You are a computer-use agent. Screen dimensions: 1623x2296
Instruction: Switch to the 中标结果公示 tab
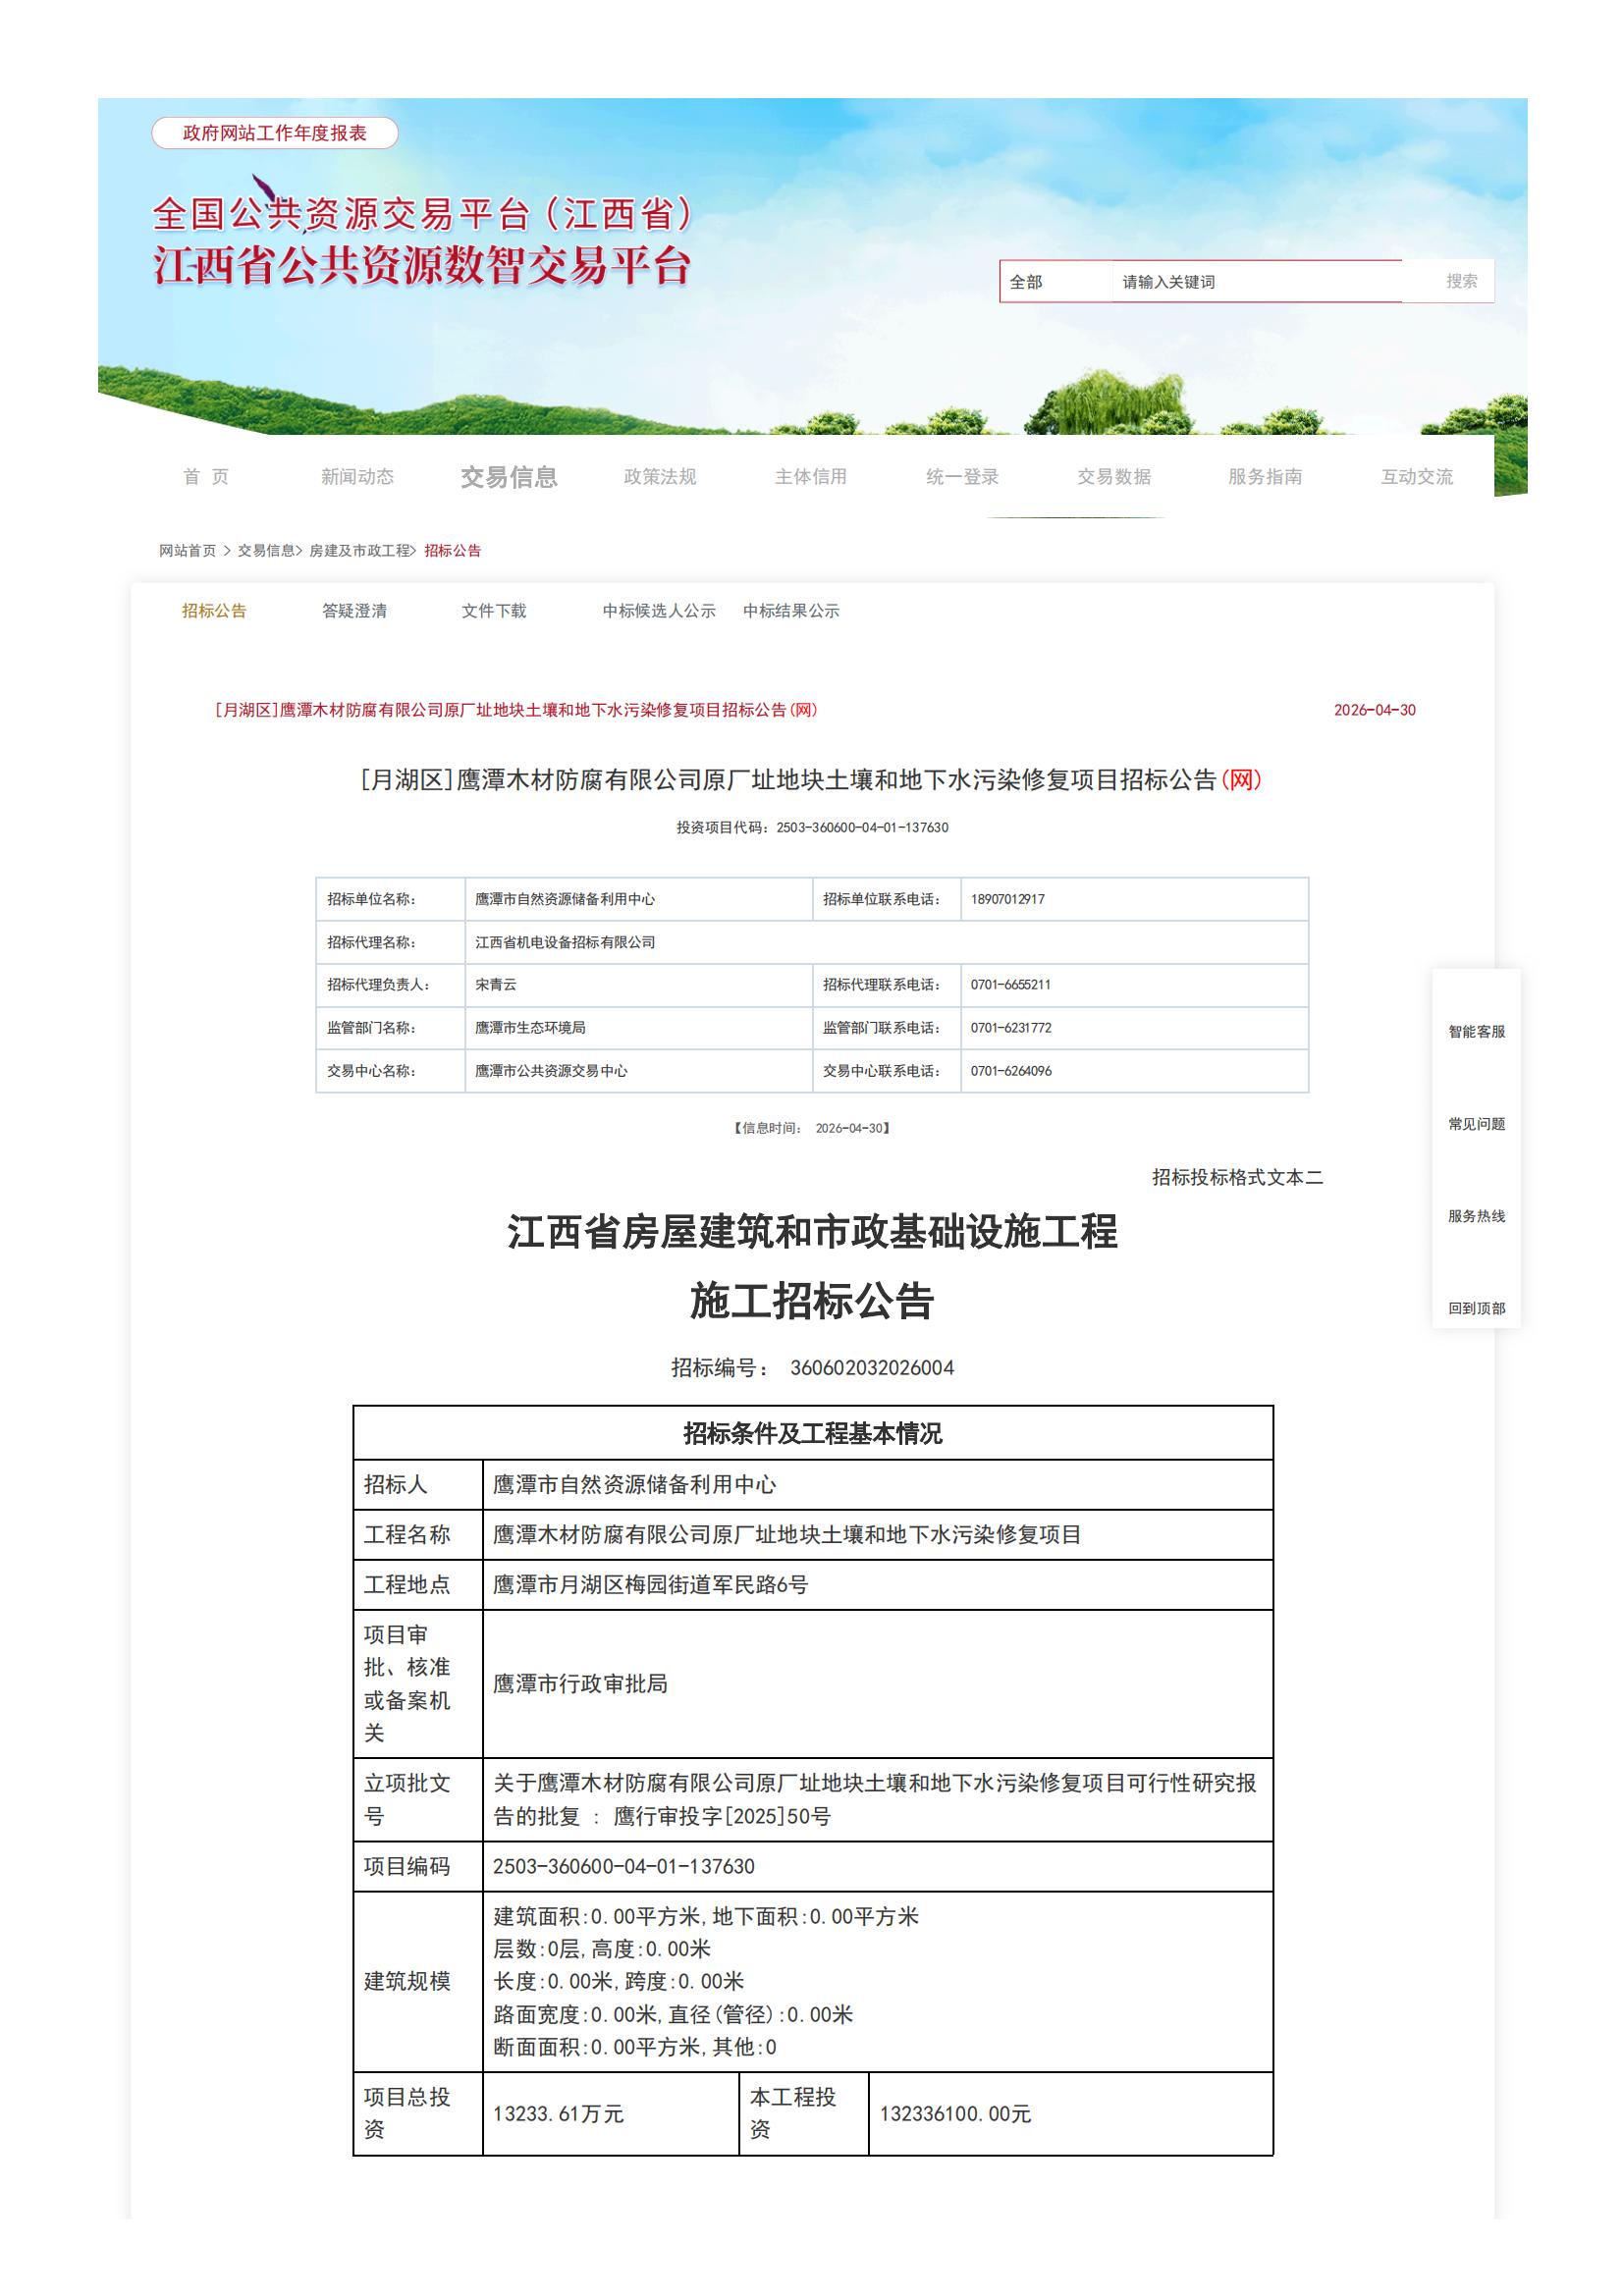(x=791, y=611)
